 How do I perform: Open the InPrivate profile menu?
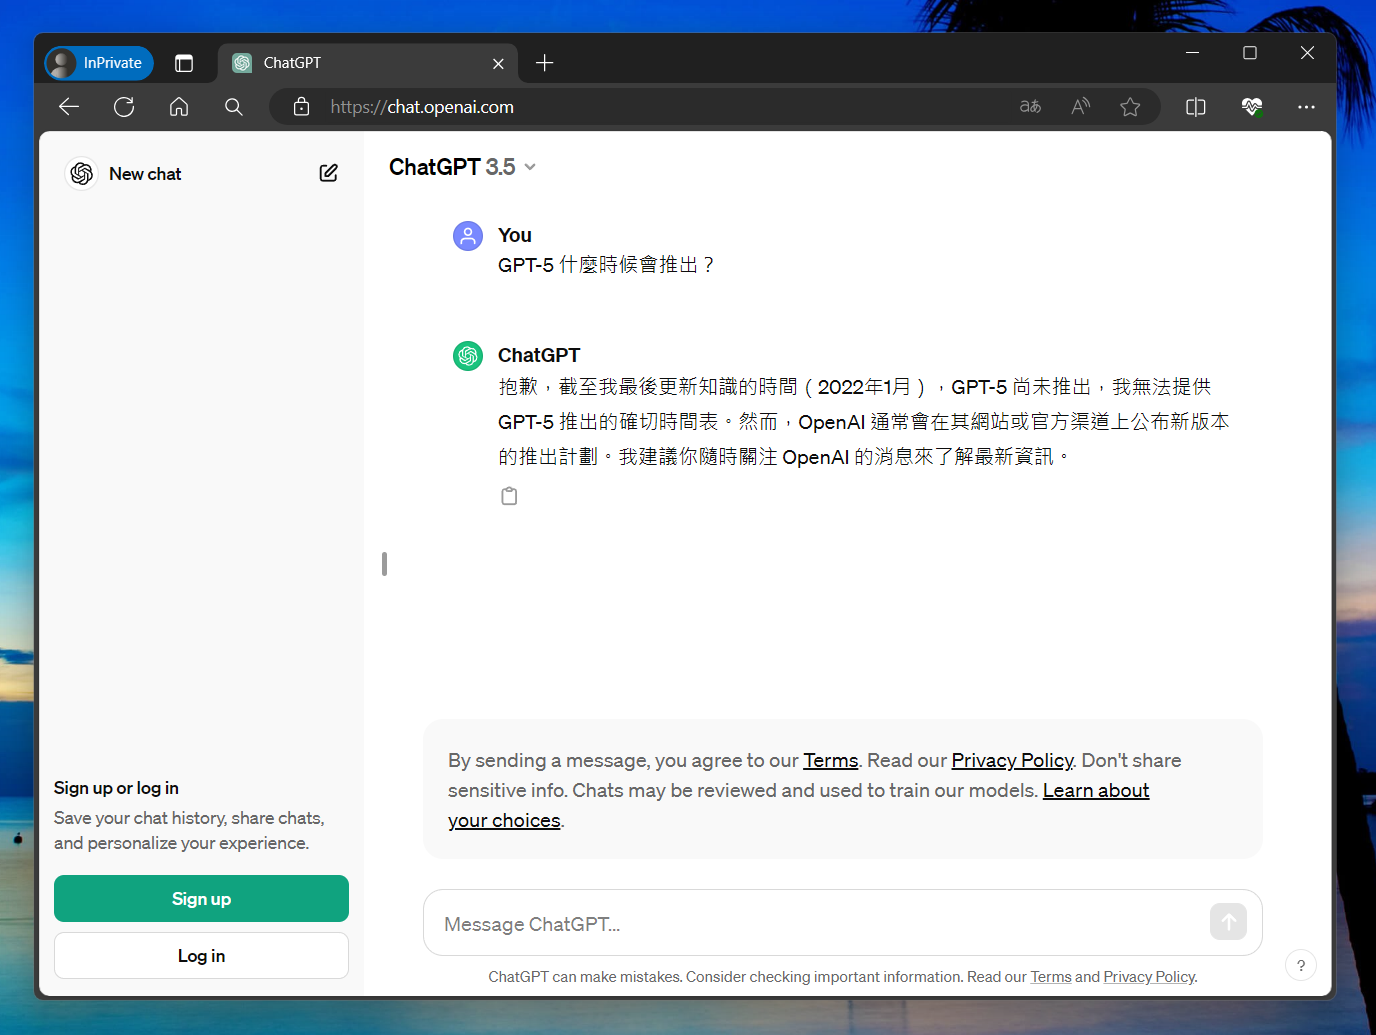[99, 63]
